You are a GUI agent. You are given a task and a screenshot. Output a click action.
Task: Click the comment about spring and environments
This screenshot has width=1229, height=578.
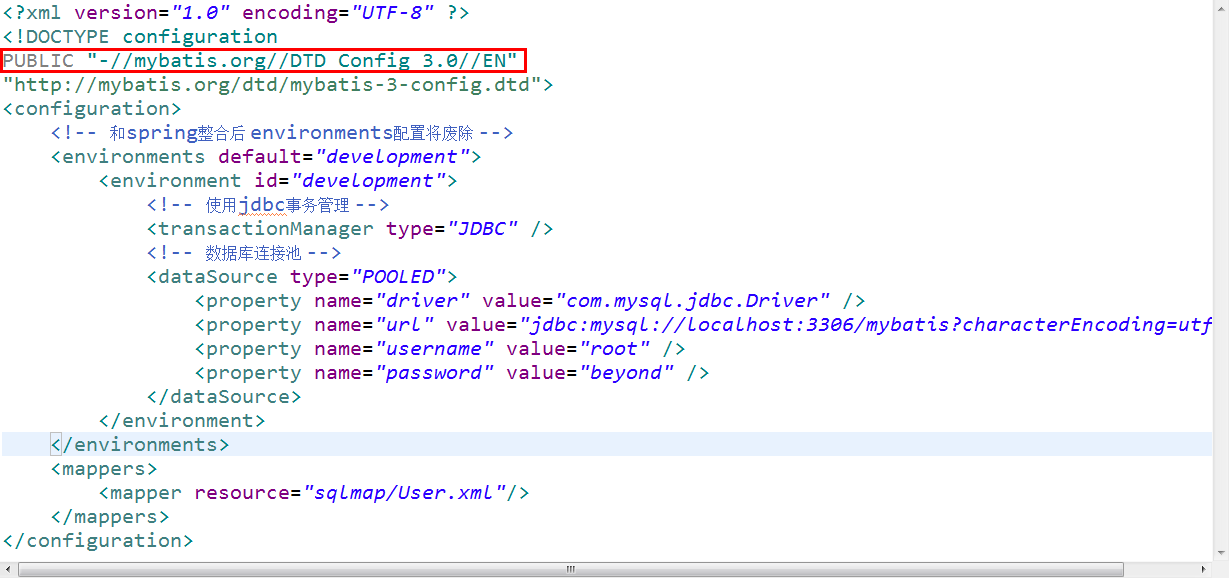pos(282,133)
